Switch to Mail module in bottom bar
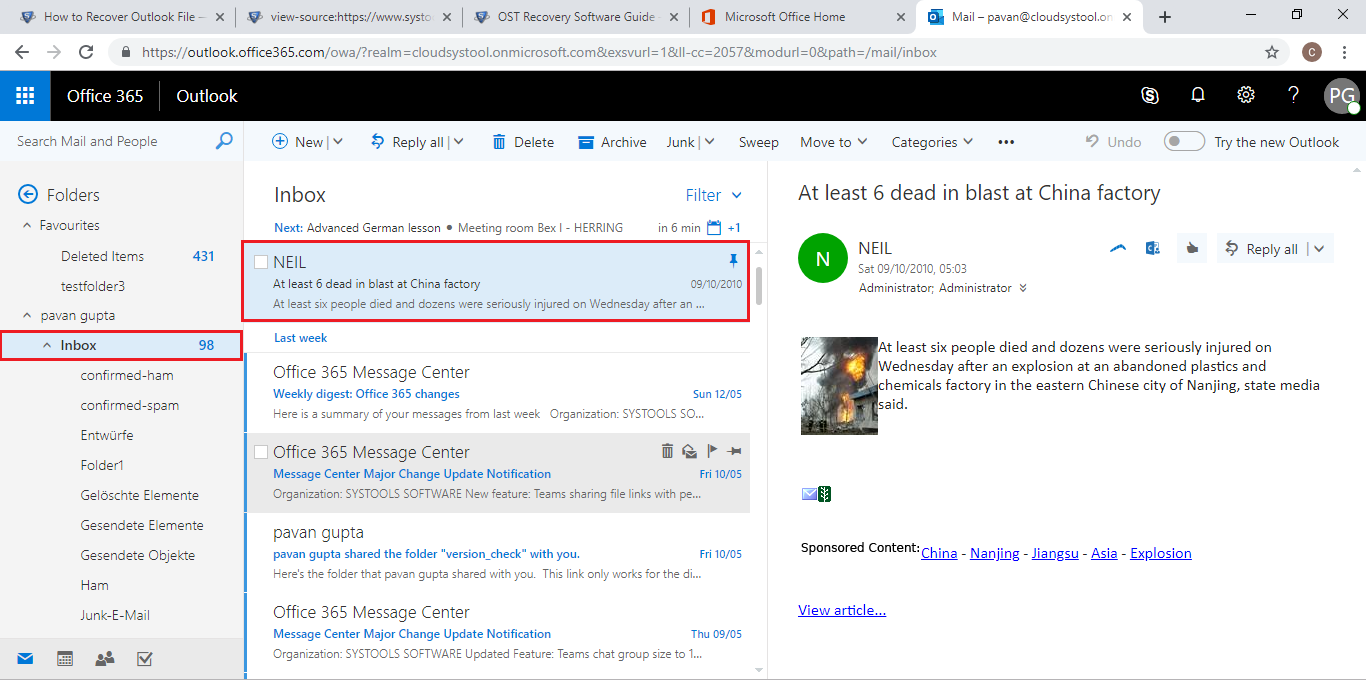This screenshot has height=681, width=1366. click(x=25, y=658)
